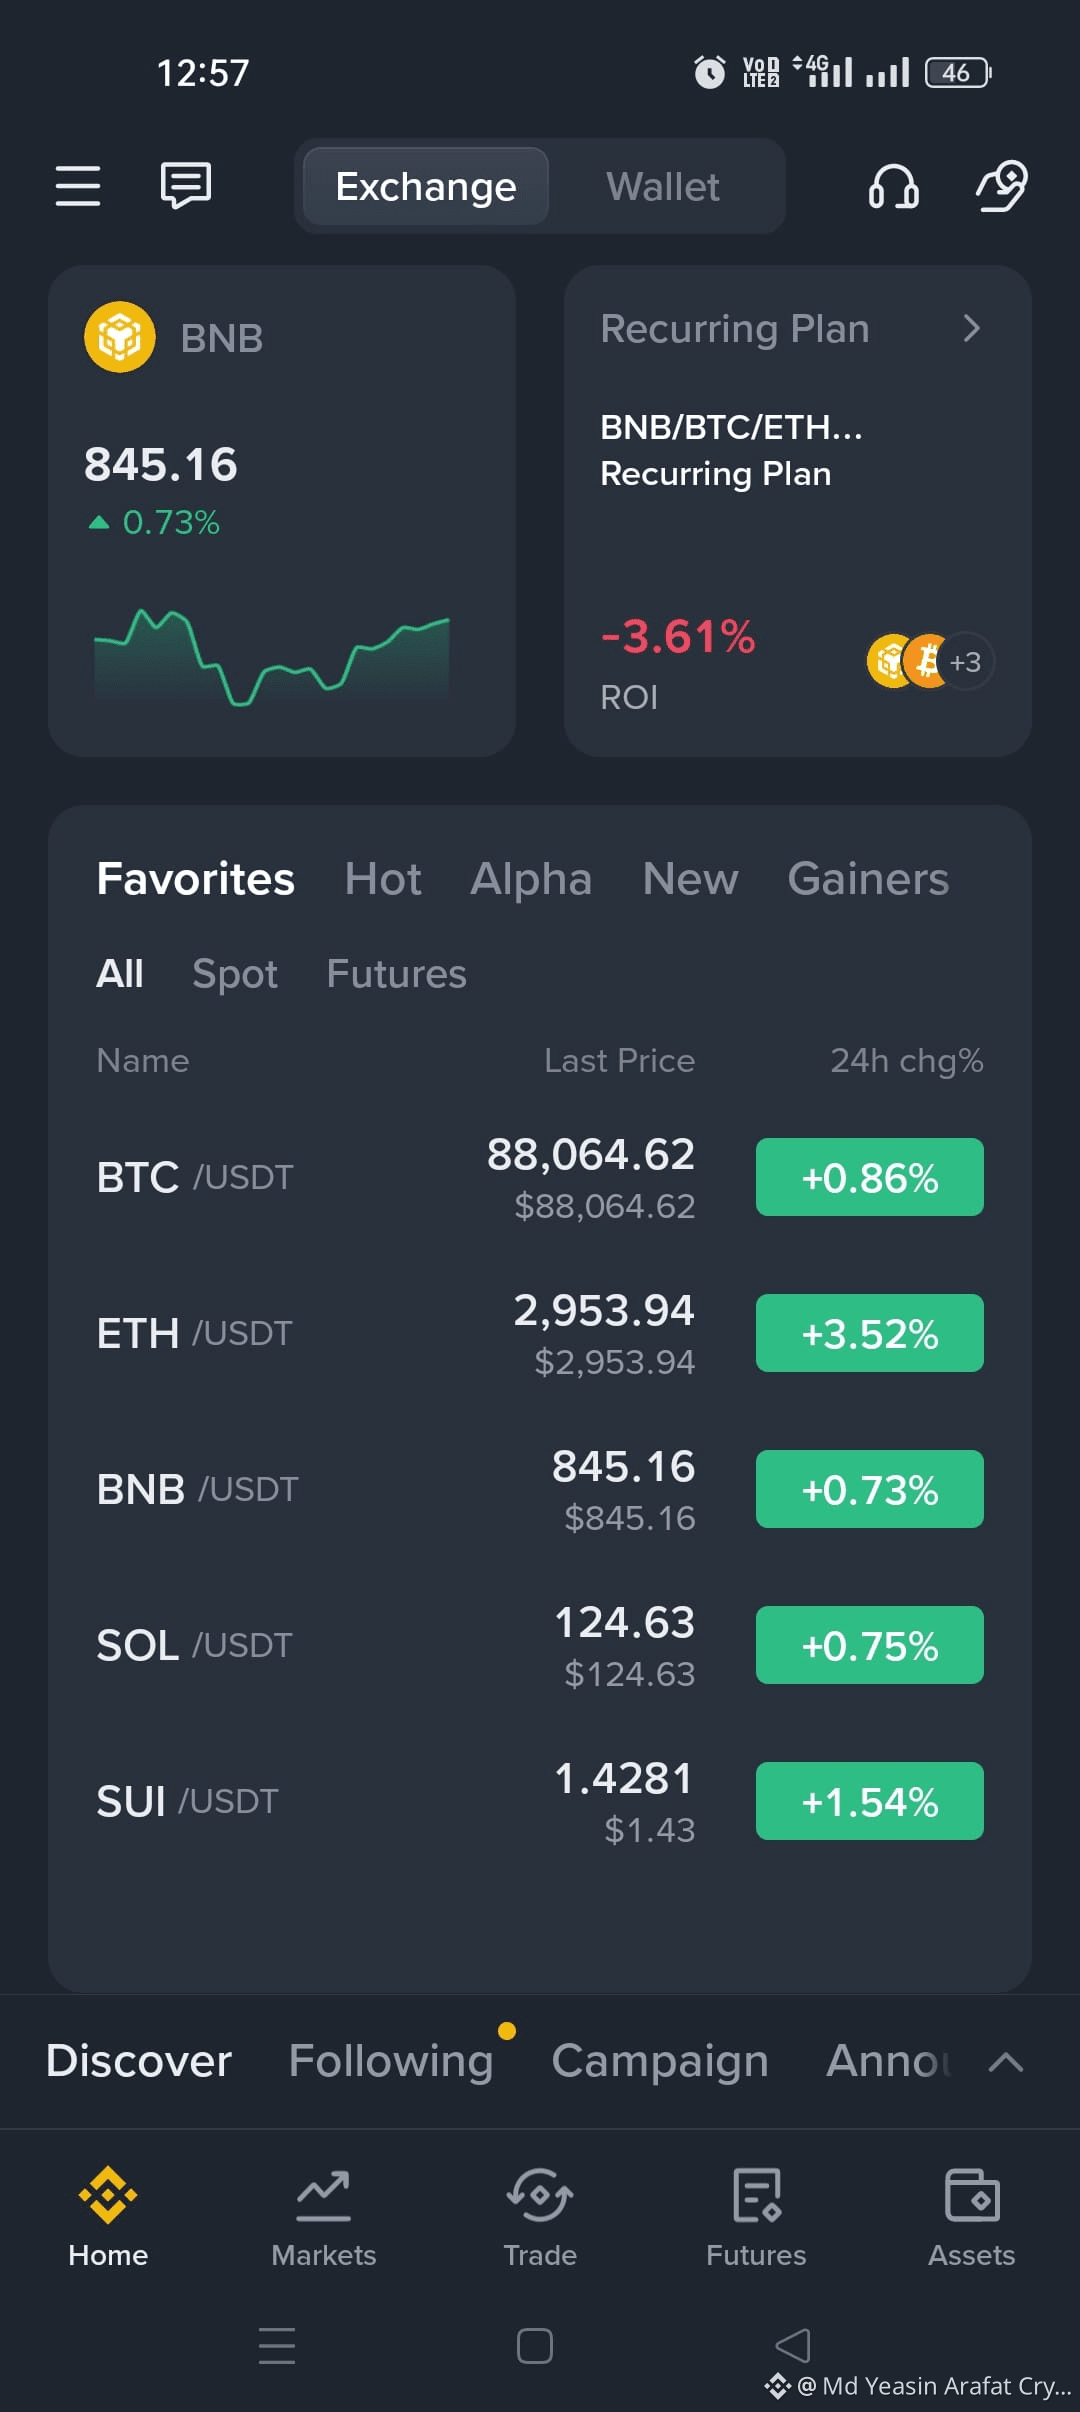This screenshot has width=1080, height=2412.
Task: Open the hamburger menu icon
Action: (78, 186)
